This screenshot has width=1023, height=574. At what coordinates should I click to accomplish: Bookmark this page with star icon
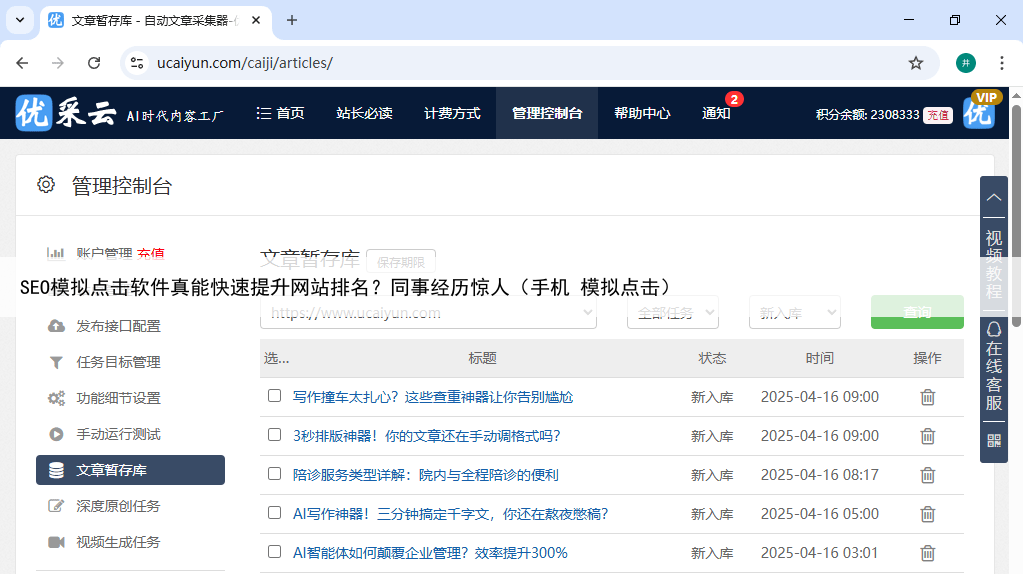point(915,63)
